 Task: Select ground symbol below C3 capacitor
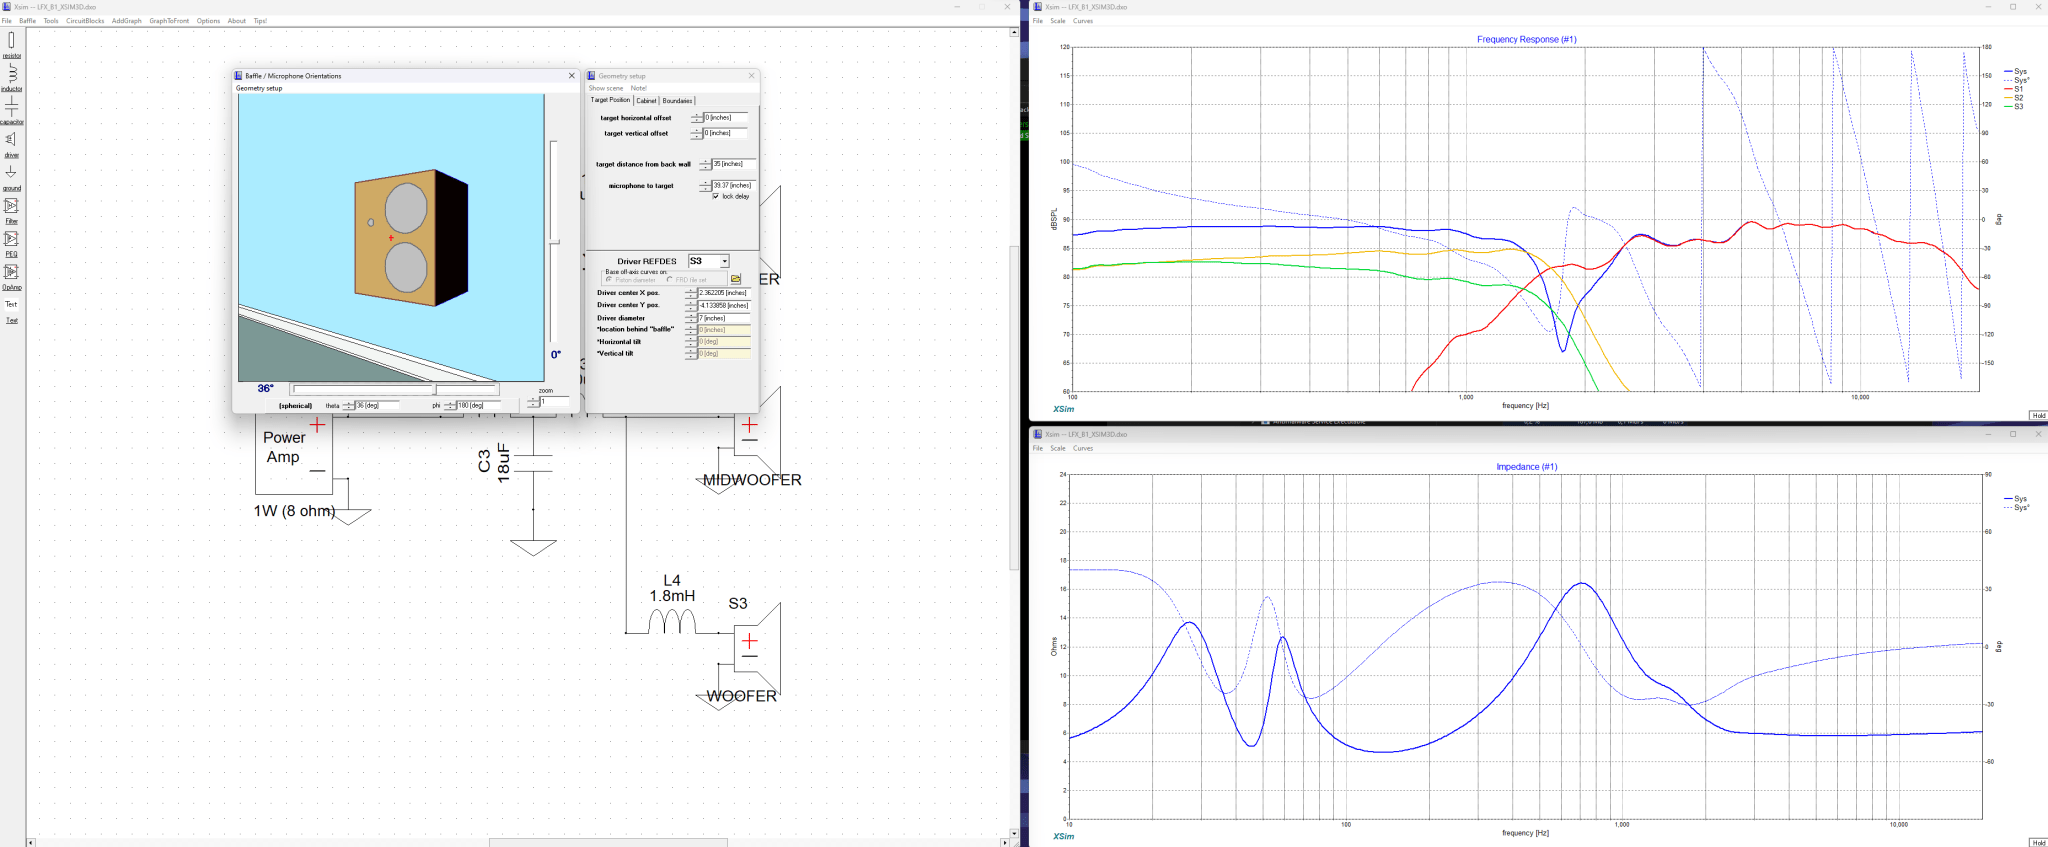533,547
